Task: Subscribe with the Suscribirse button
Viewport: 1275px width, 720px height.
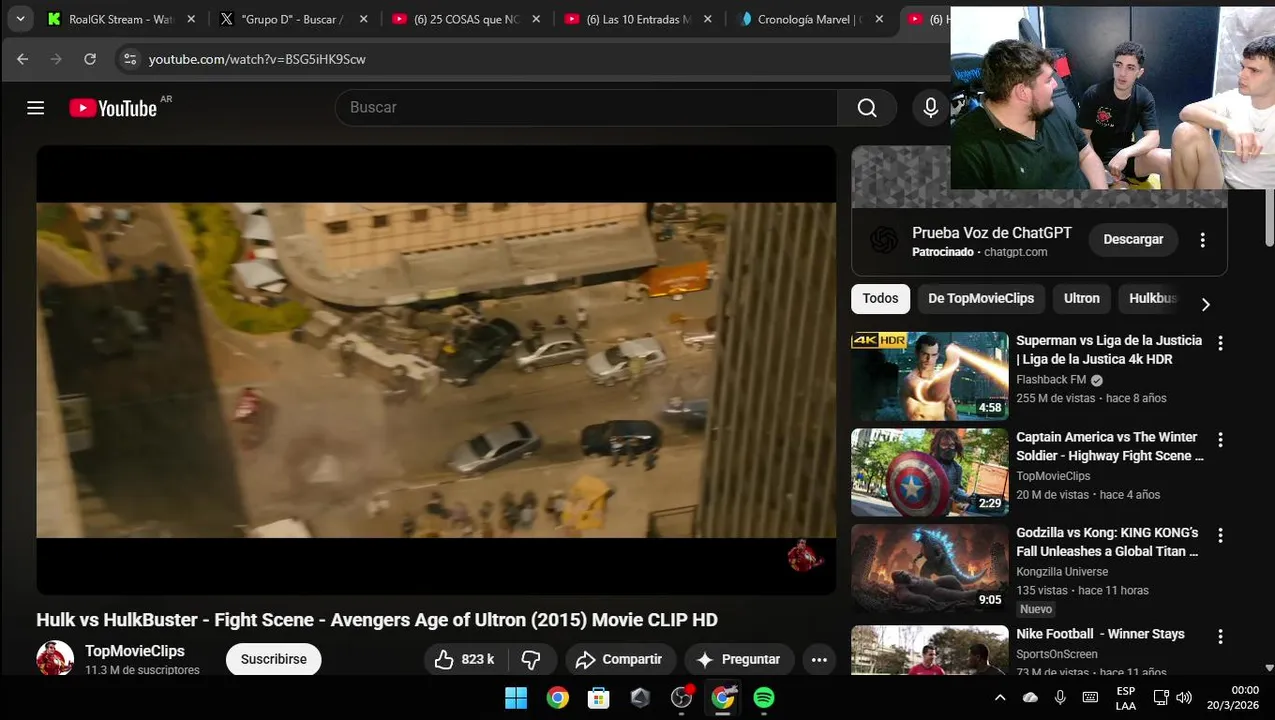Action: (x=274, y=659)
